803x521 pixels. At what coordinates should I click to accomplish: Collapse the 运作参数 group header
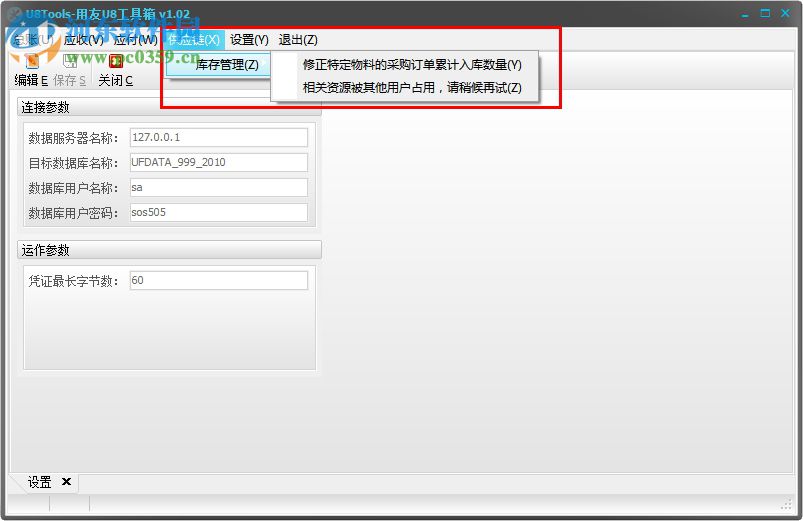coord(170,250)
